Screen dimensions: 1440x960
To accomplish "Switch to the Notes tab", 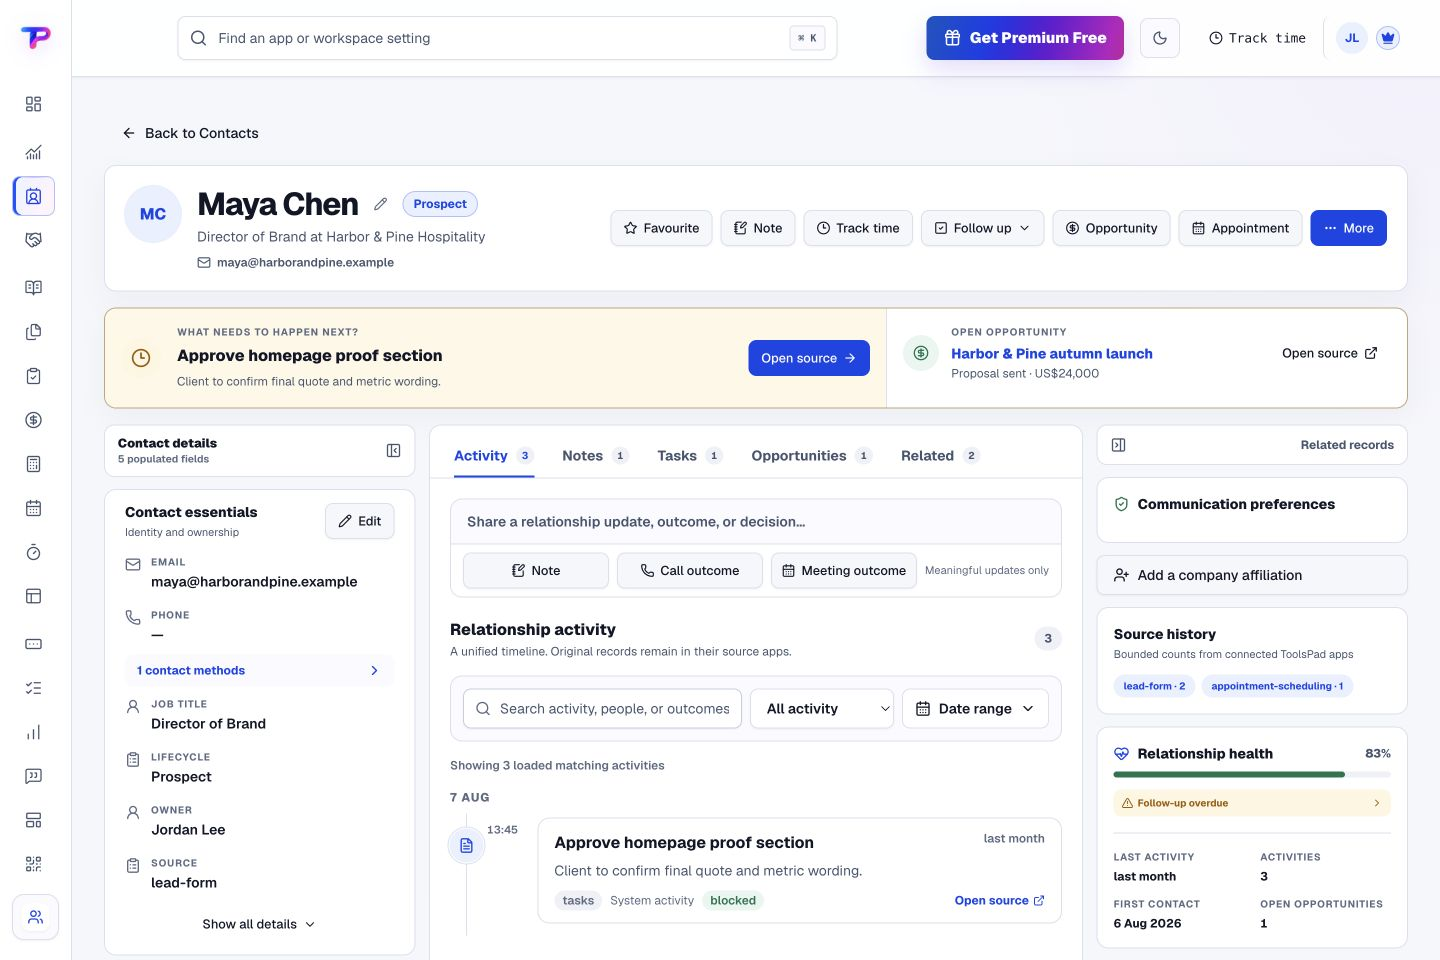I will [595, 456].
